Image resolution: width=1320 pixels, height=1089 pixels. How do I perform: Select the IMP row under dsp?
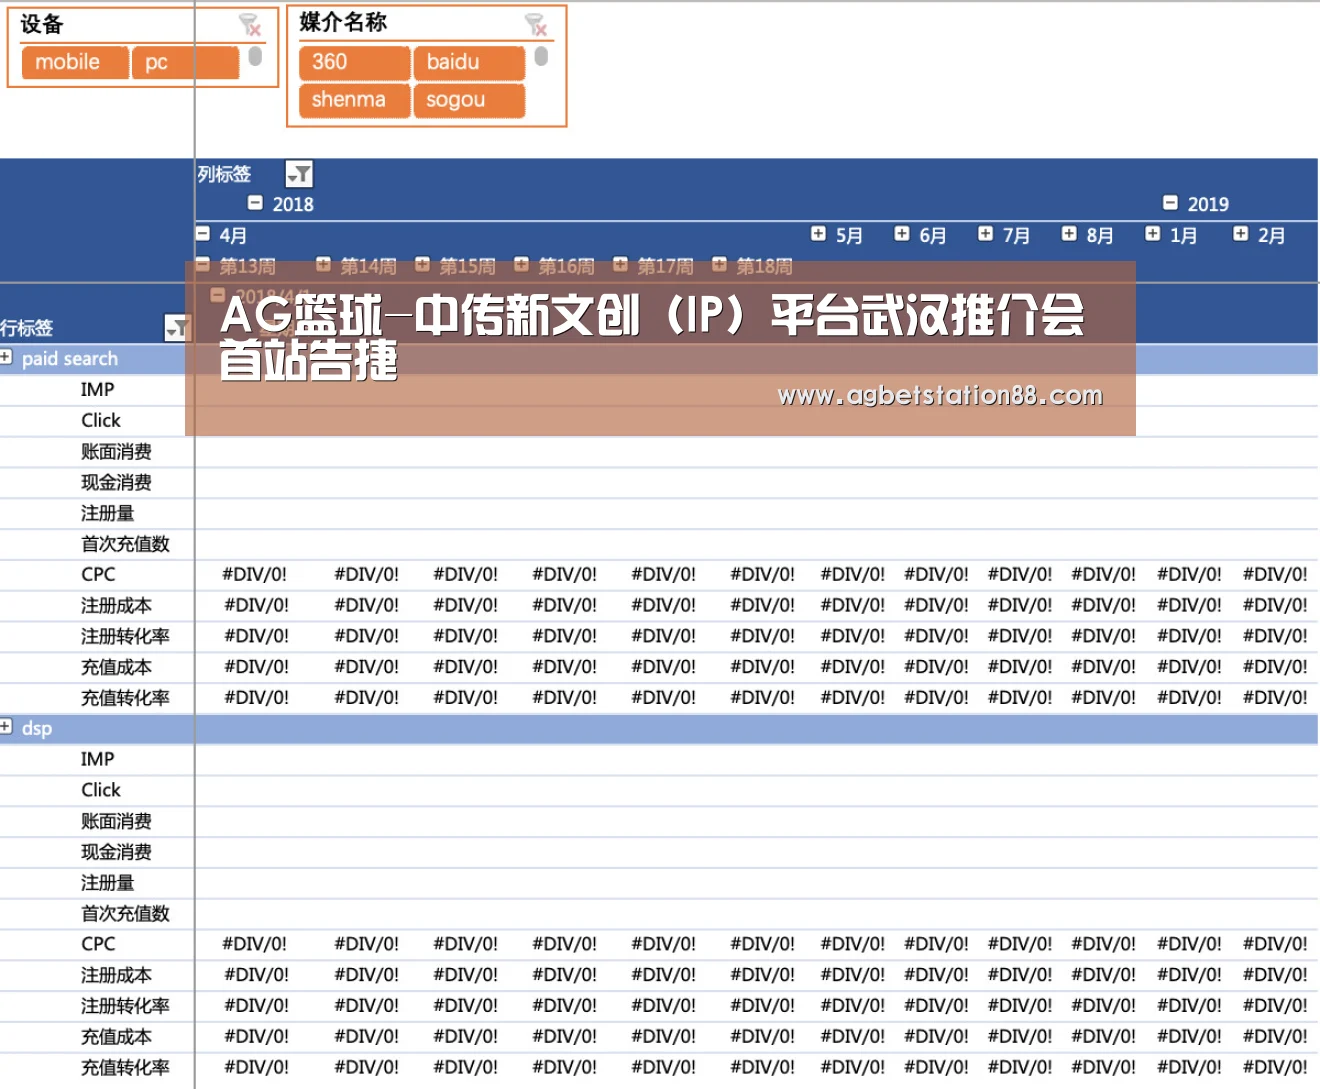[97, 760]
